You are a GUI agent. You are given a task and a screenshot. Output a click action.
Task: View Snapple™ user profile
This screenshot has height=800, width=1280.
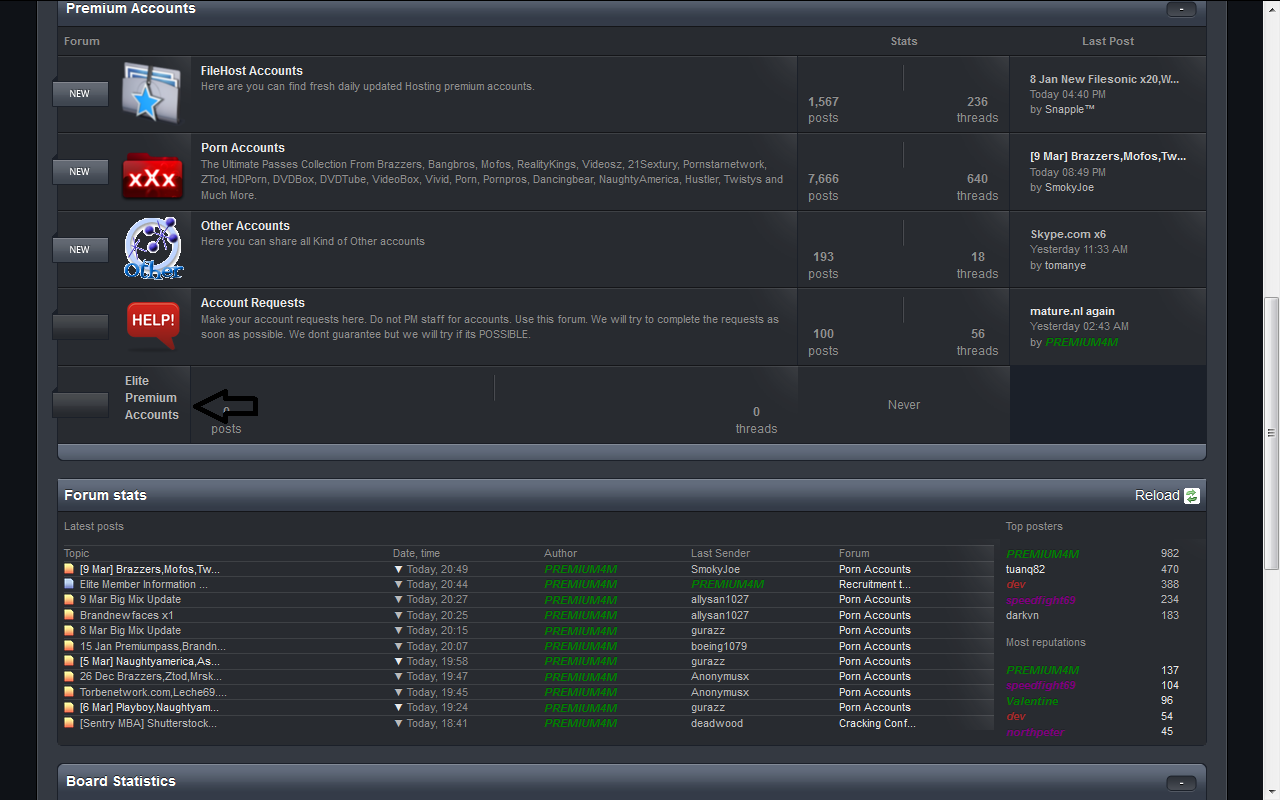pos(1070,110)
